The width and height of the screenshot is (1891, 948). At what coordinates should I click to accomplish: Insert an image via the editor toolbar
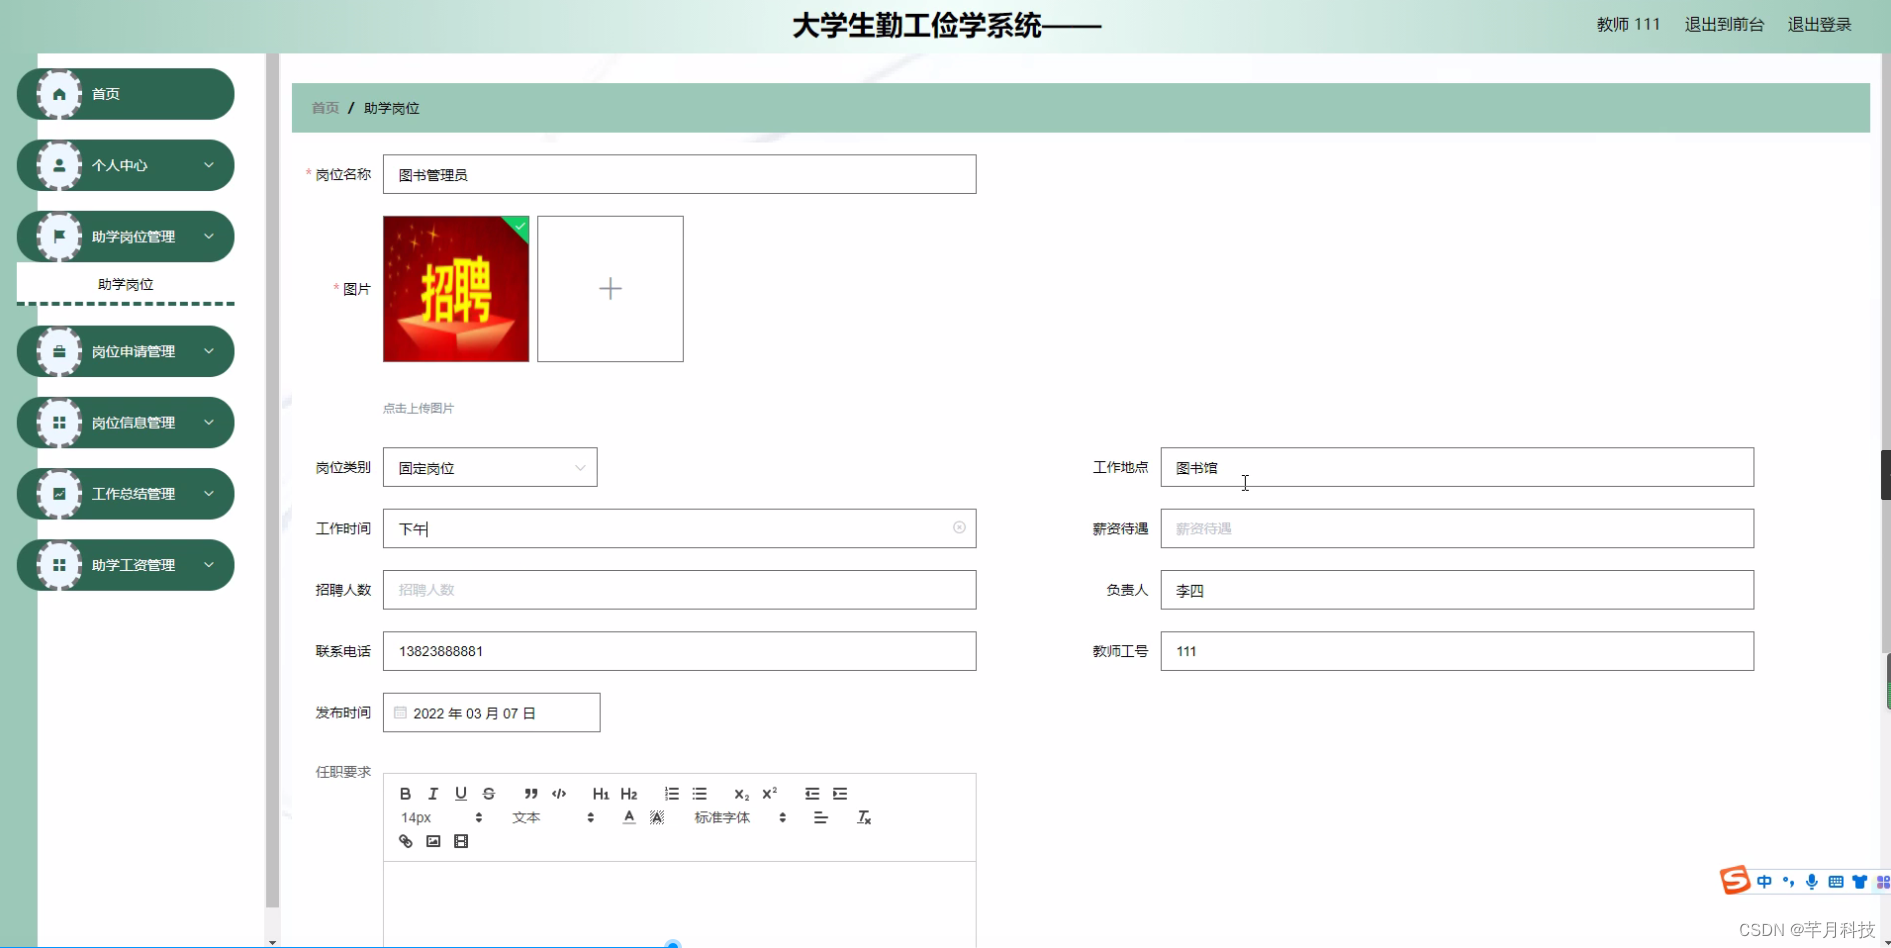pyautogui.click(x=433, y=841)
